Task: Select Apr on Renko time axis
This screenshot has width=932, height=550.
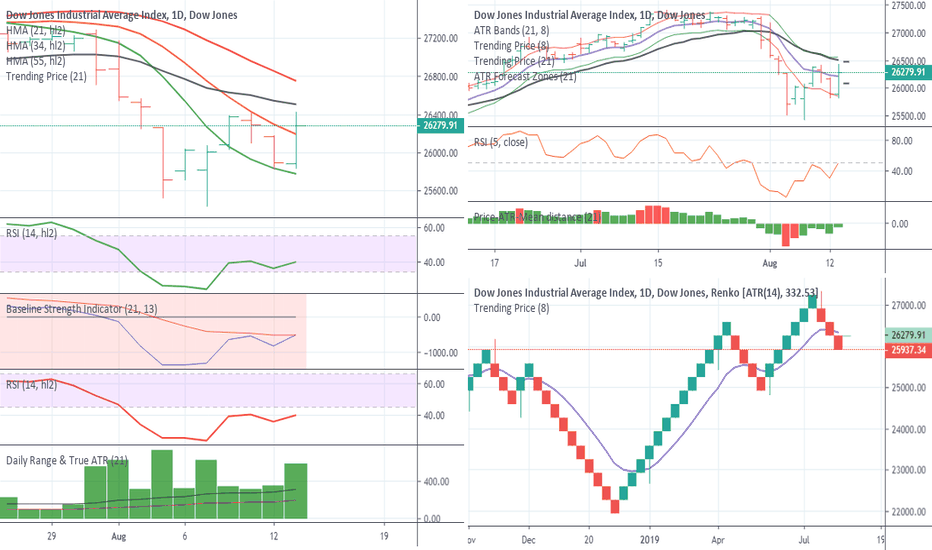Action: (718, 540)
